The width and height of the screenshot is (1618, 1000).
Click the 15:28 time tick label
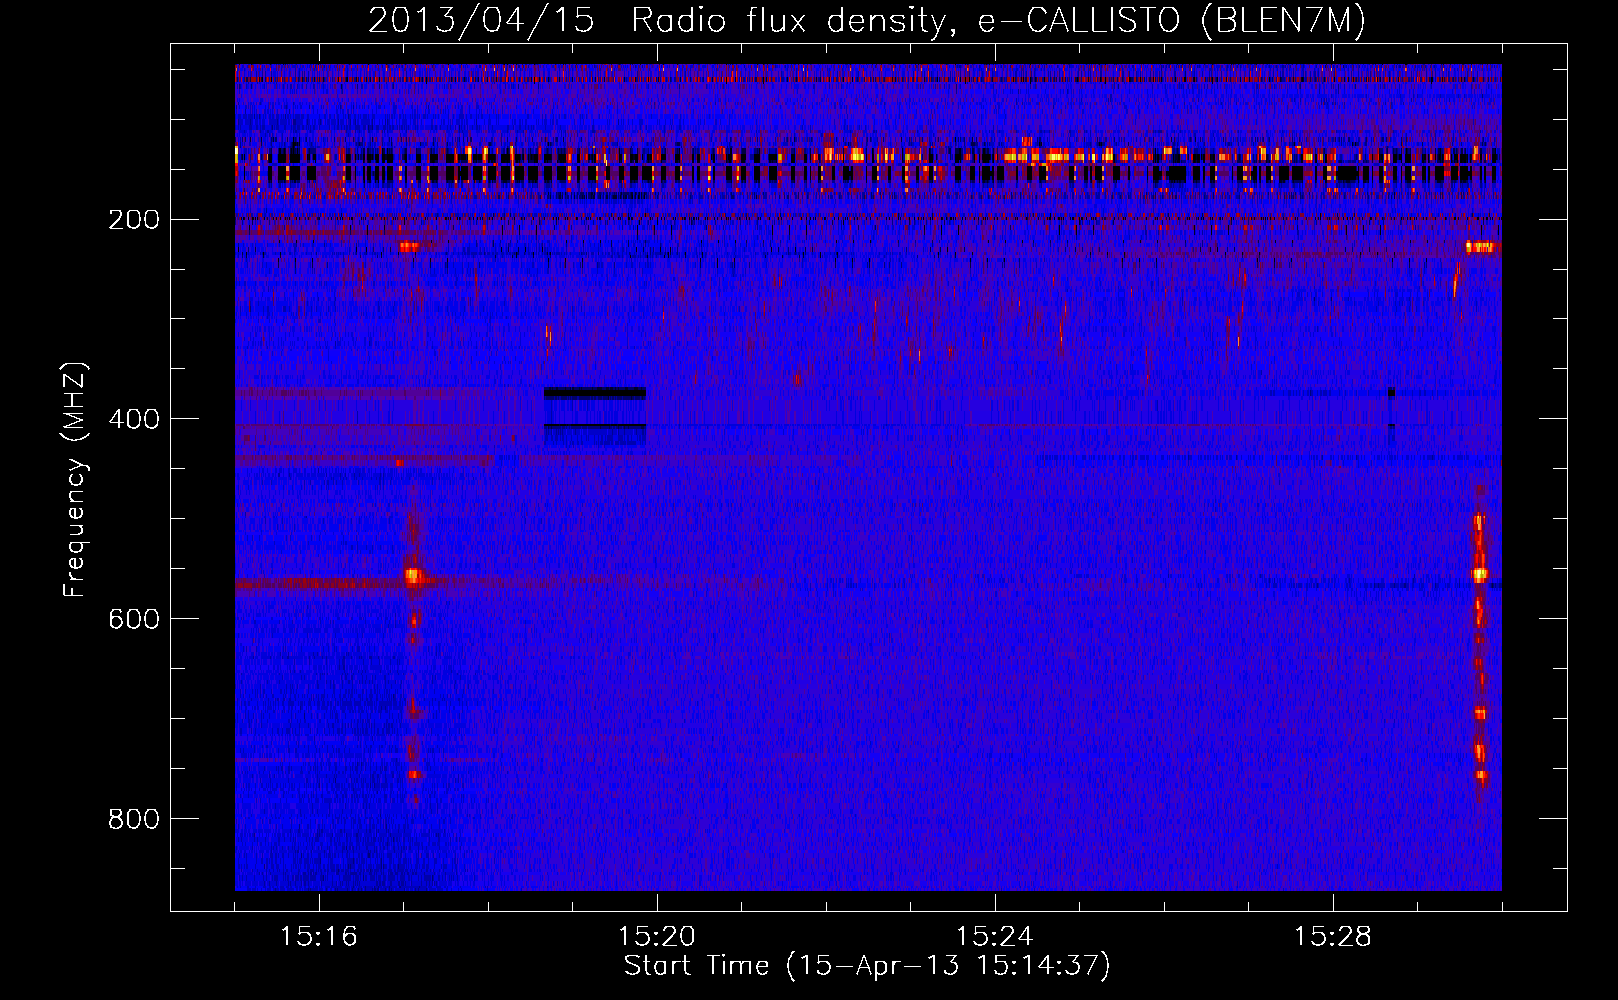(1333, 936)
